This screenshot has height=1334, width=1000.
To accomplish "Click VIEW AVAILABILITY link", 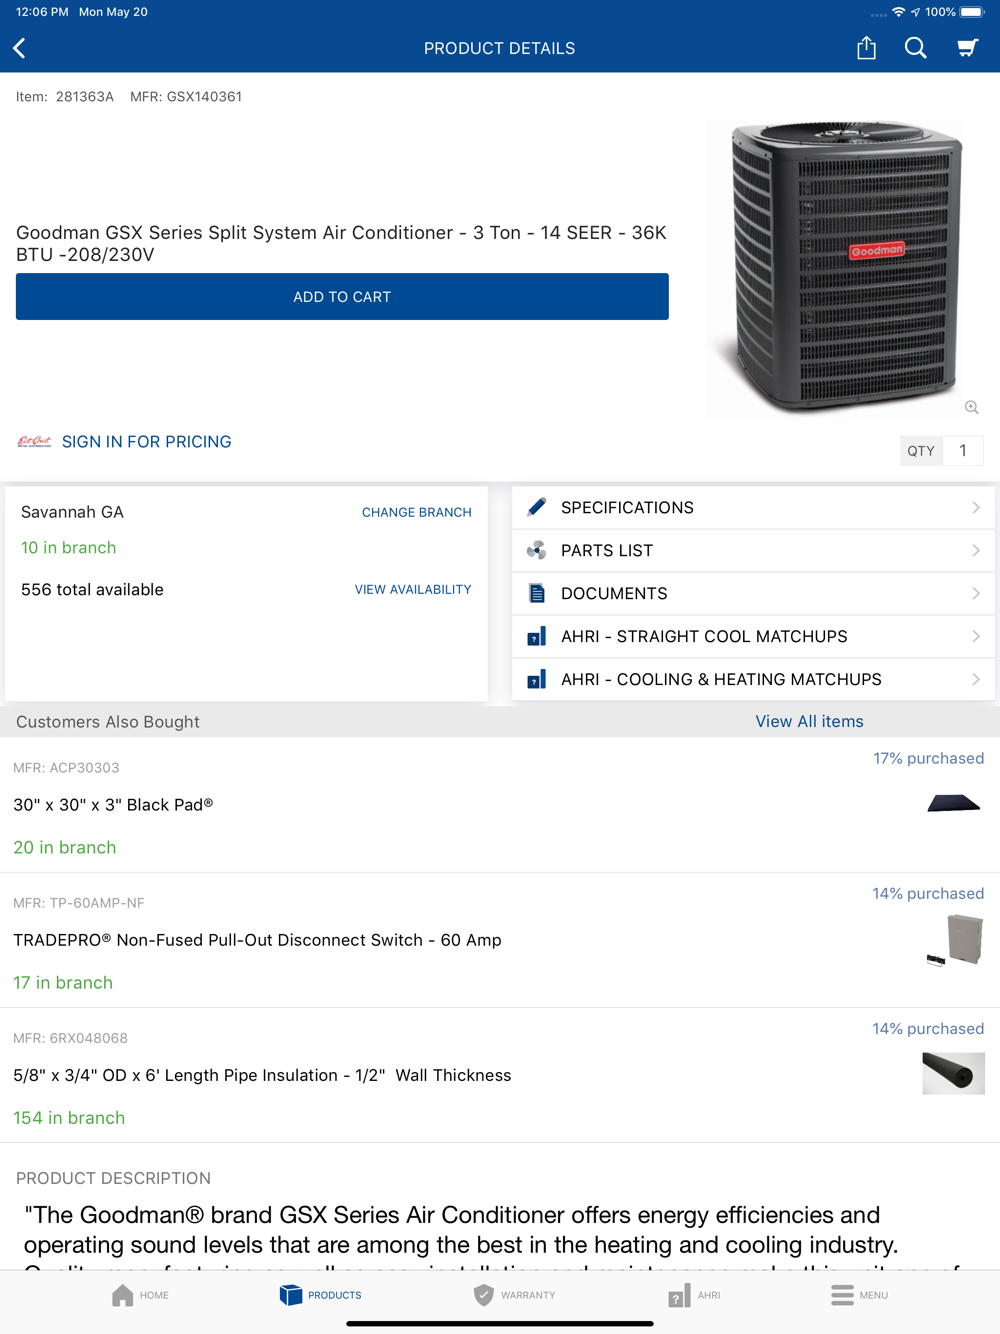I will point(413,589).
